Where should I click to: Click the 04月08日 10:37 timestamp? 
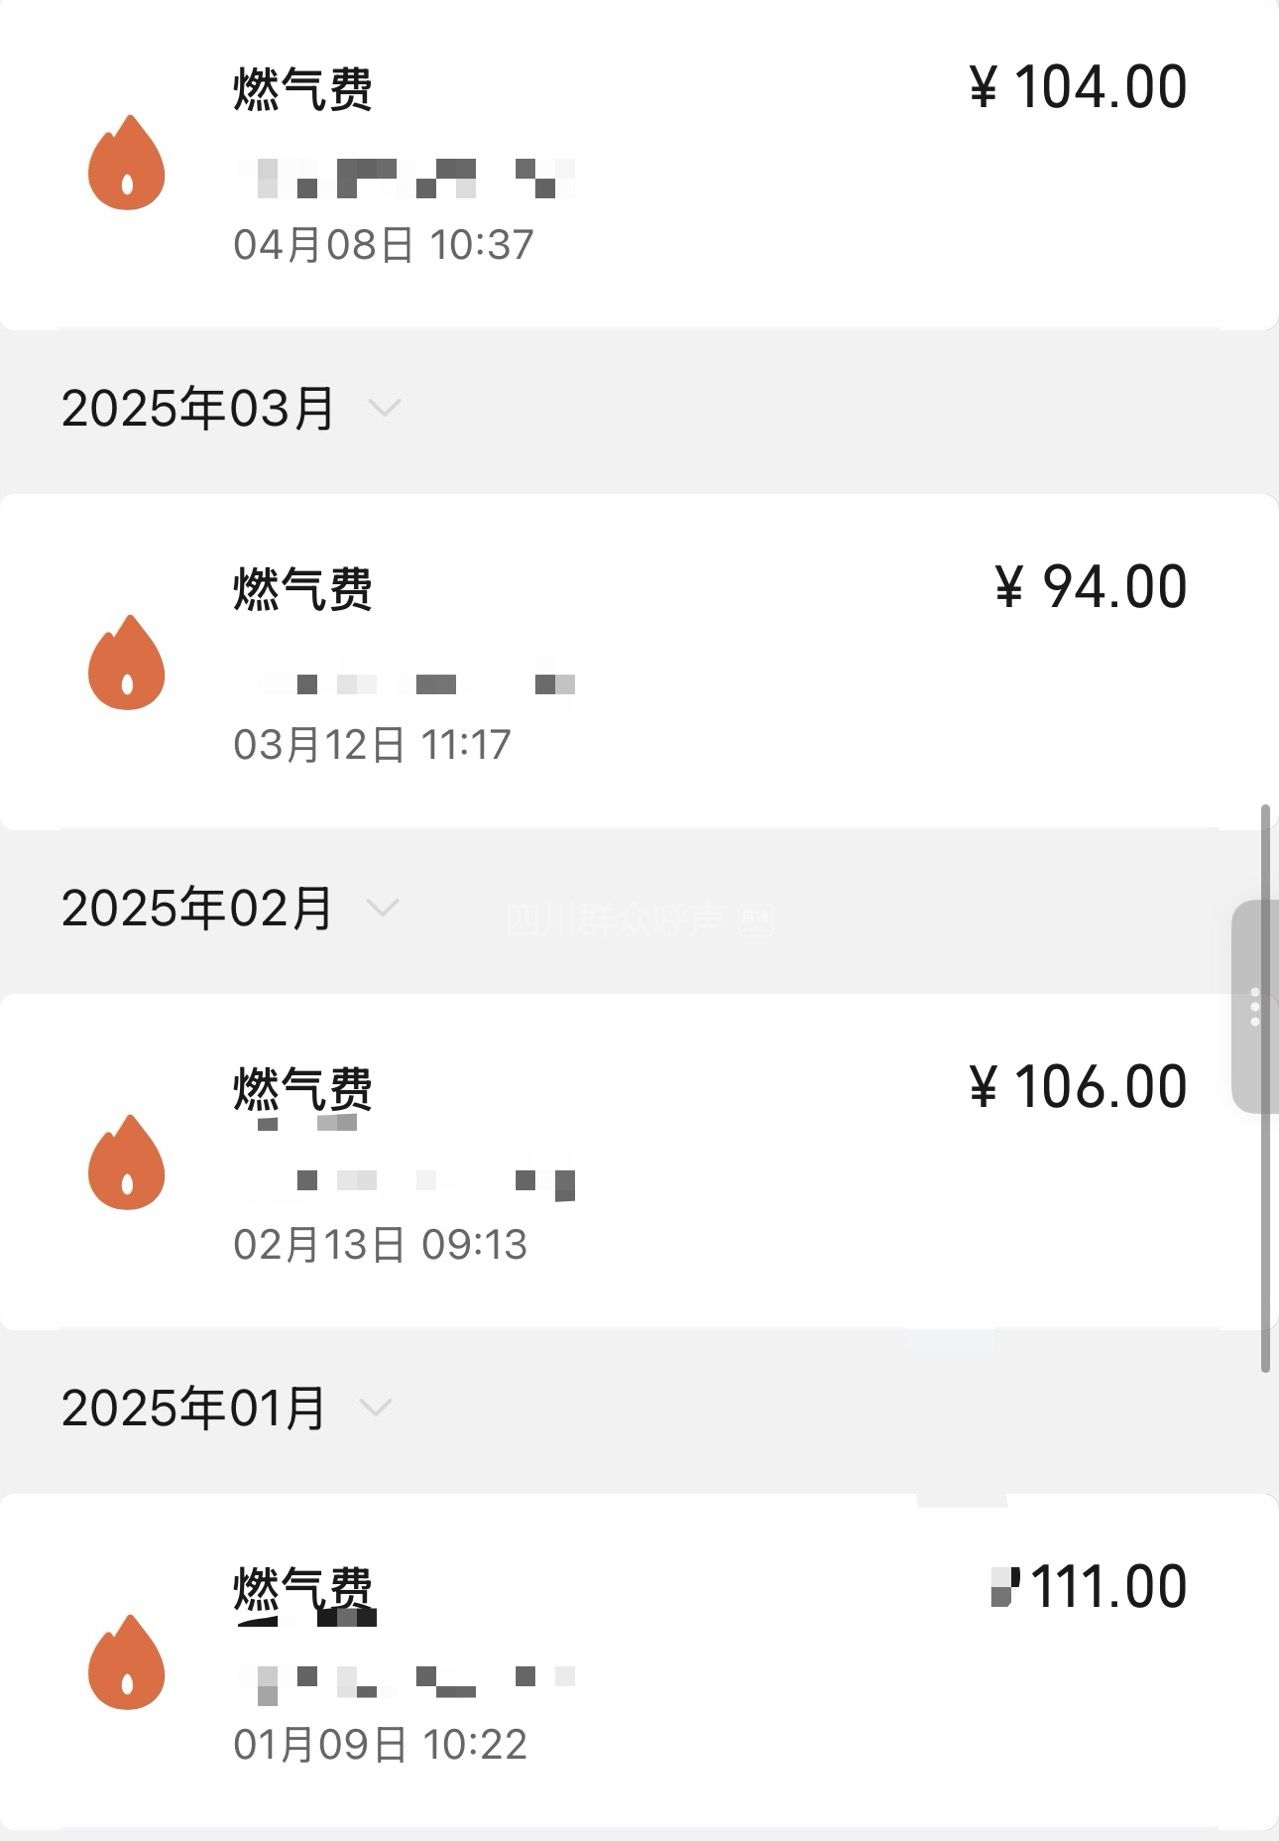coord(383,245)
